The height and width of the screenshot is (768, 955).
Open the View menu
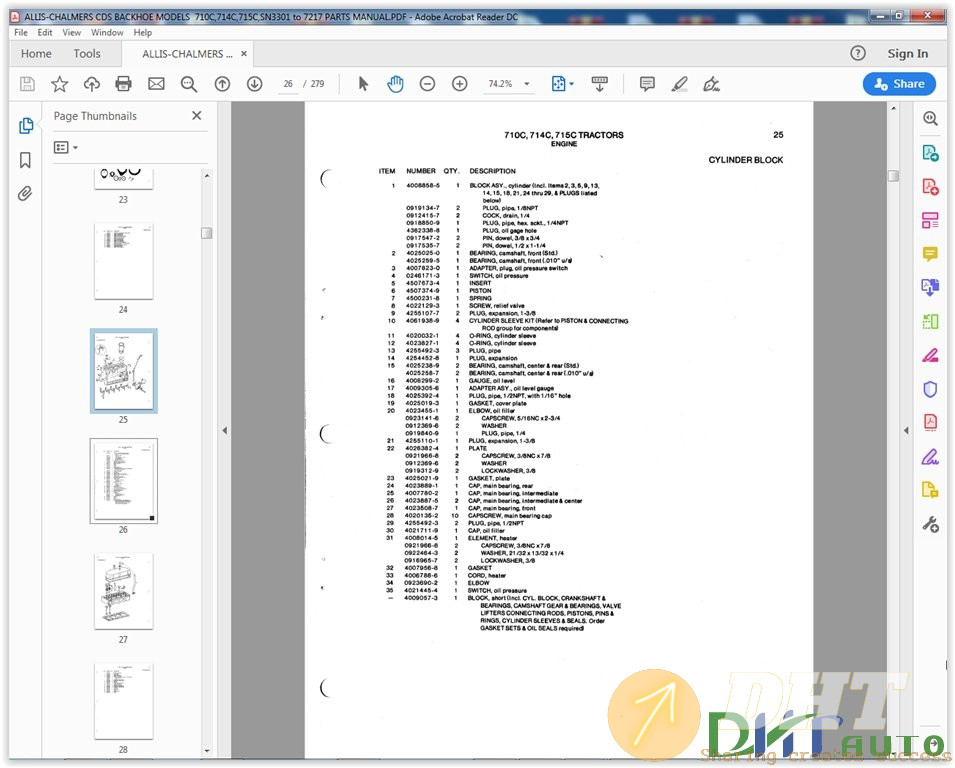click(71, 32)
